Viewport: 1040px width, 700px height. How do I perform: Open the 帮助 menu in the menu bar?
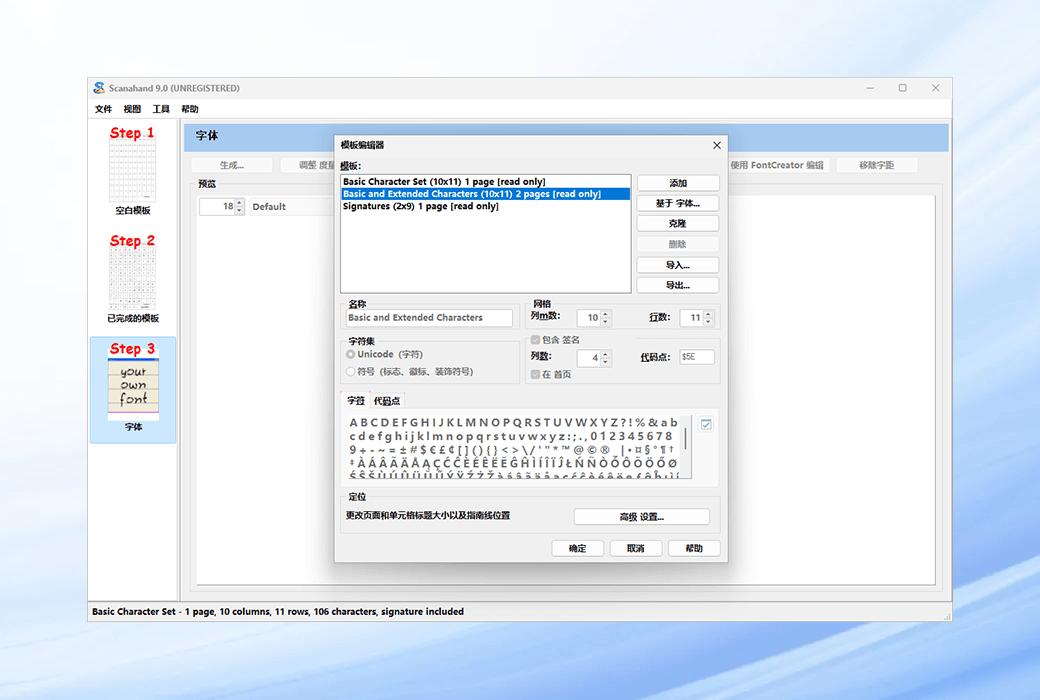(x=190, y=109)
